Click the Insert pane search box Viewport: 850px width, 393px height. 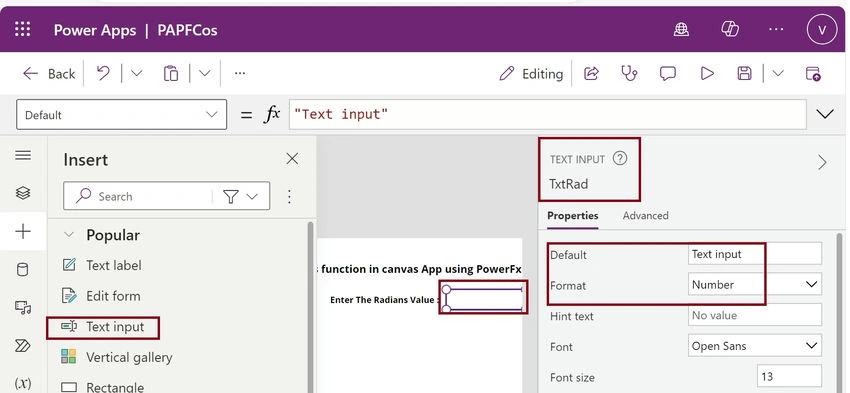coord(138,196)
